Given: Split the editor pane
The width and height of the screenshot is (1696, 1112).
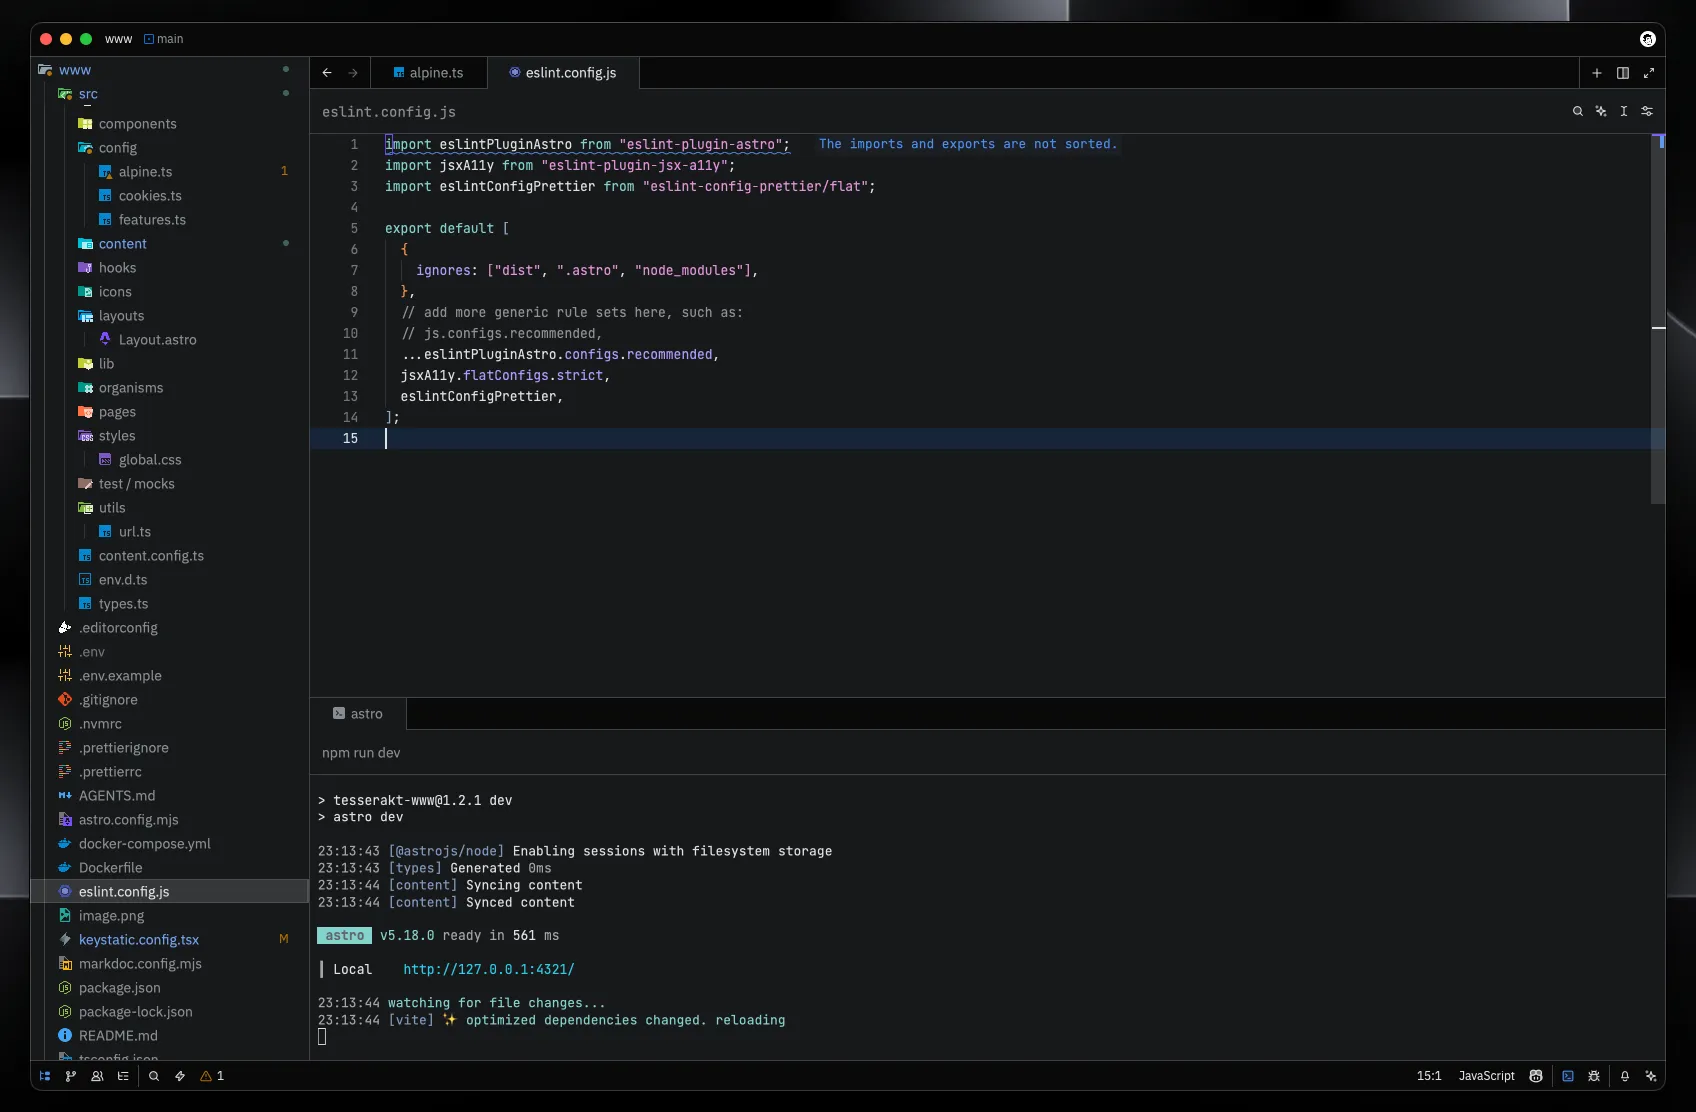Looking at the screenshot, I should tap(1623, 73).
